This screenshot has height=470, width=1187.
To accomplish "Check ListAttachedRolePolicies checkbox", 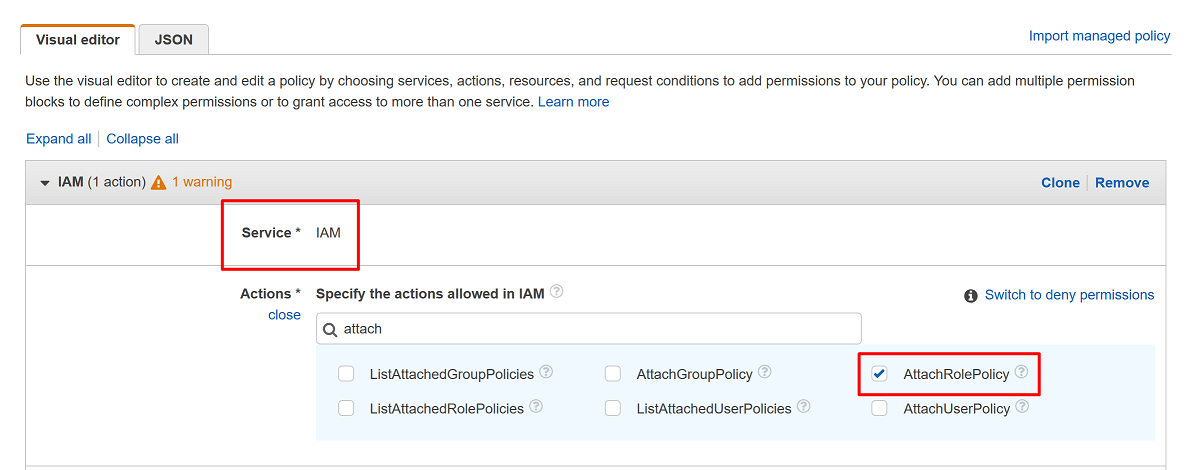I will click(x=346, y=408).
